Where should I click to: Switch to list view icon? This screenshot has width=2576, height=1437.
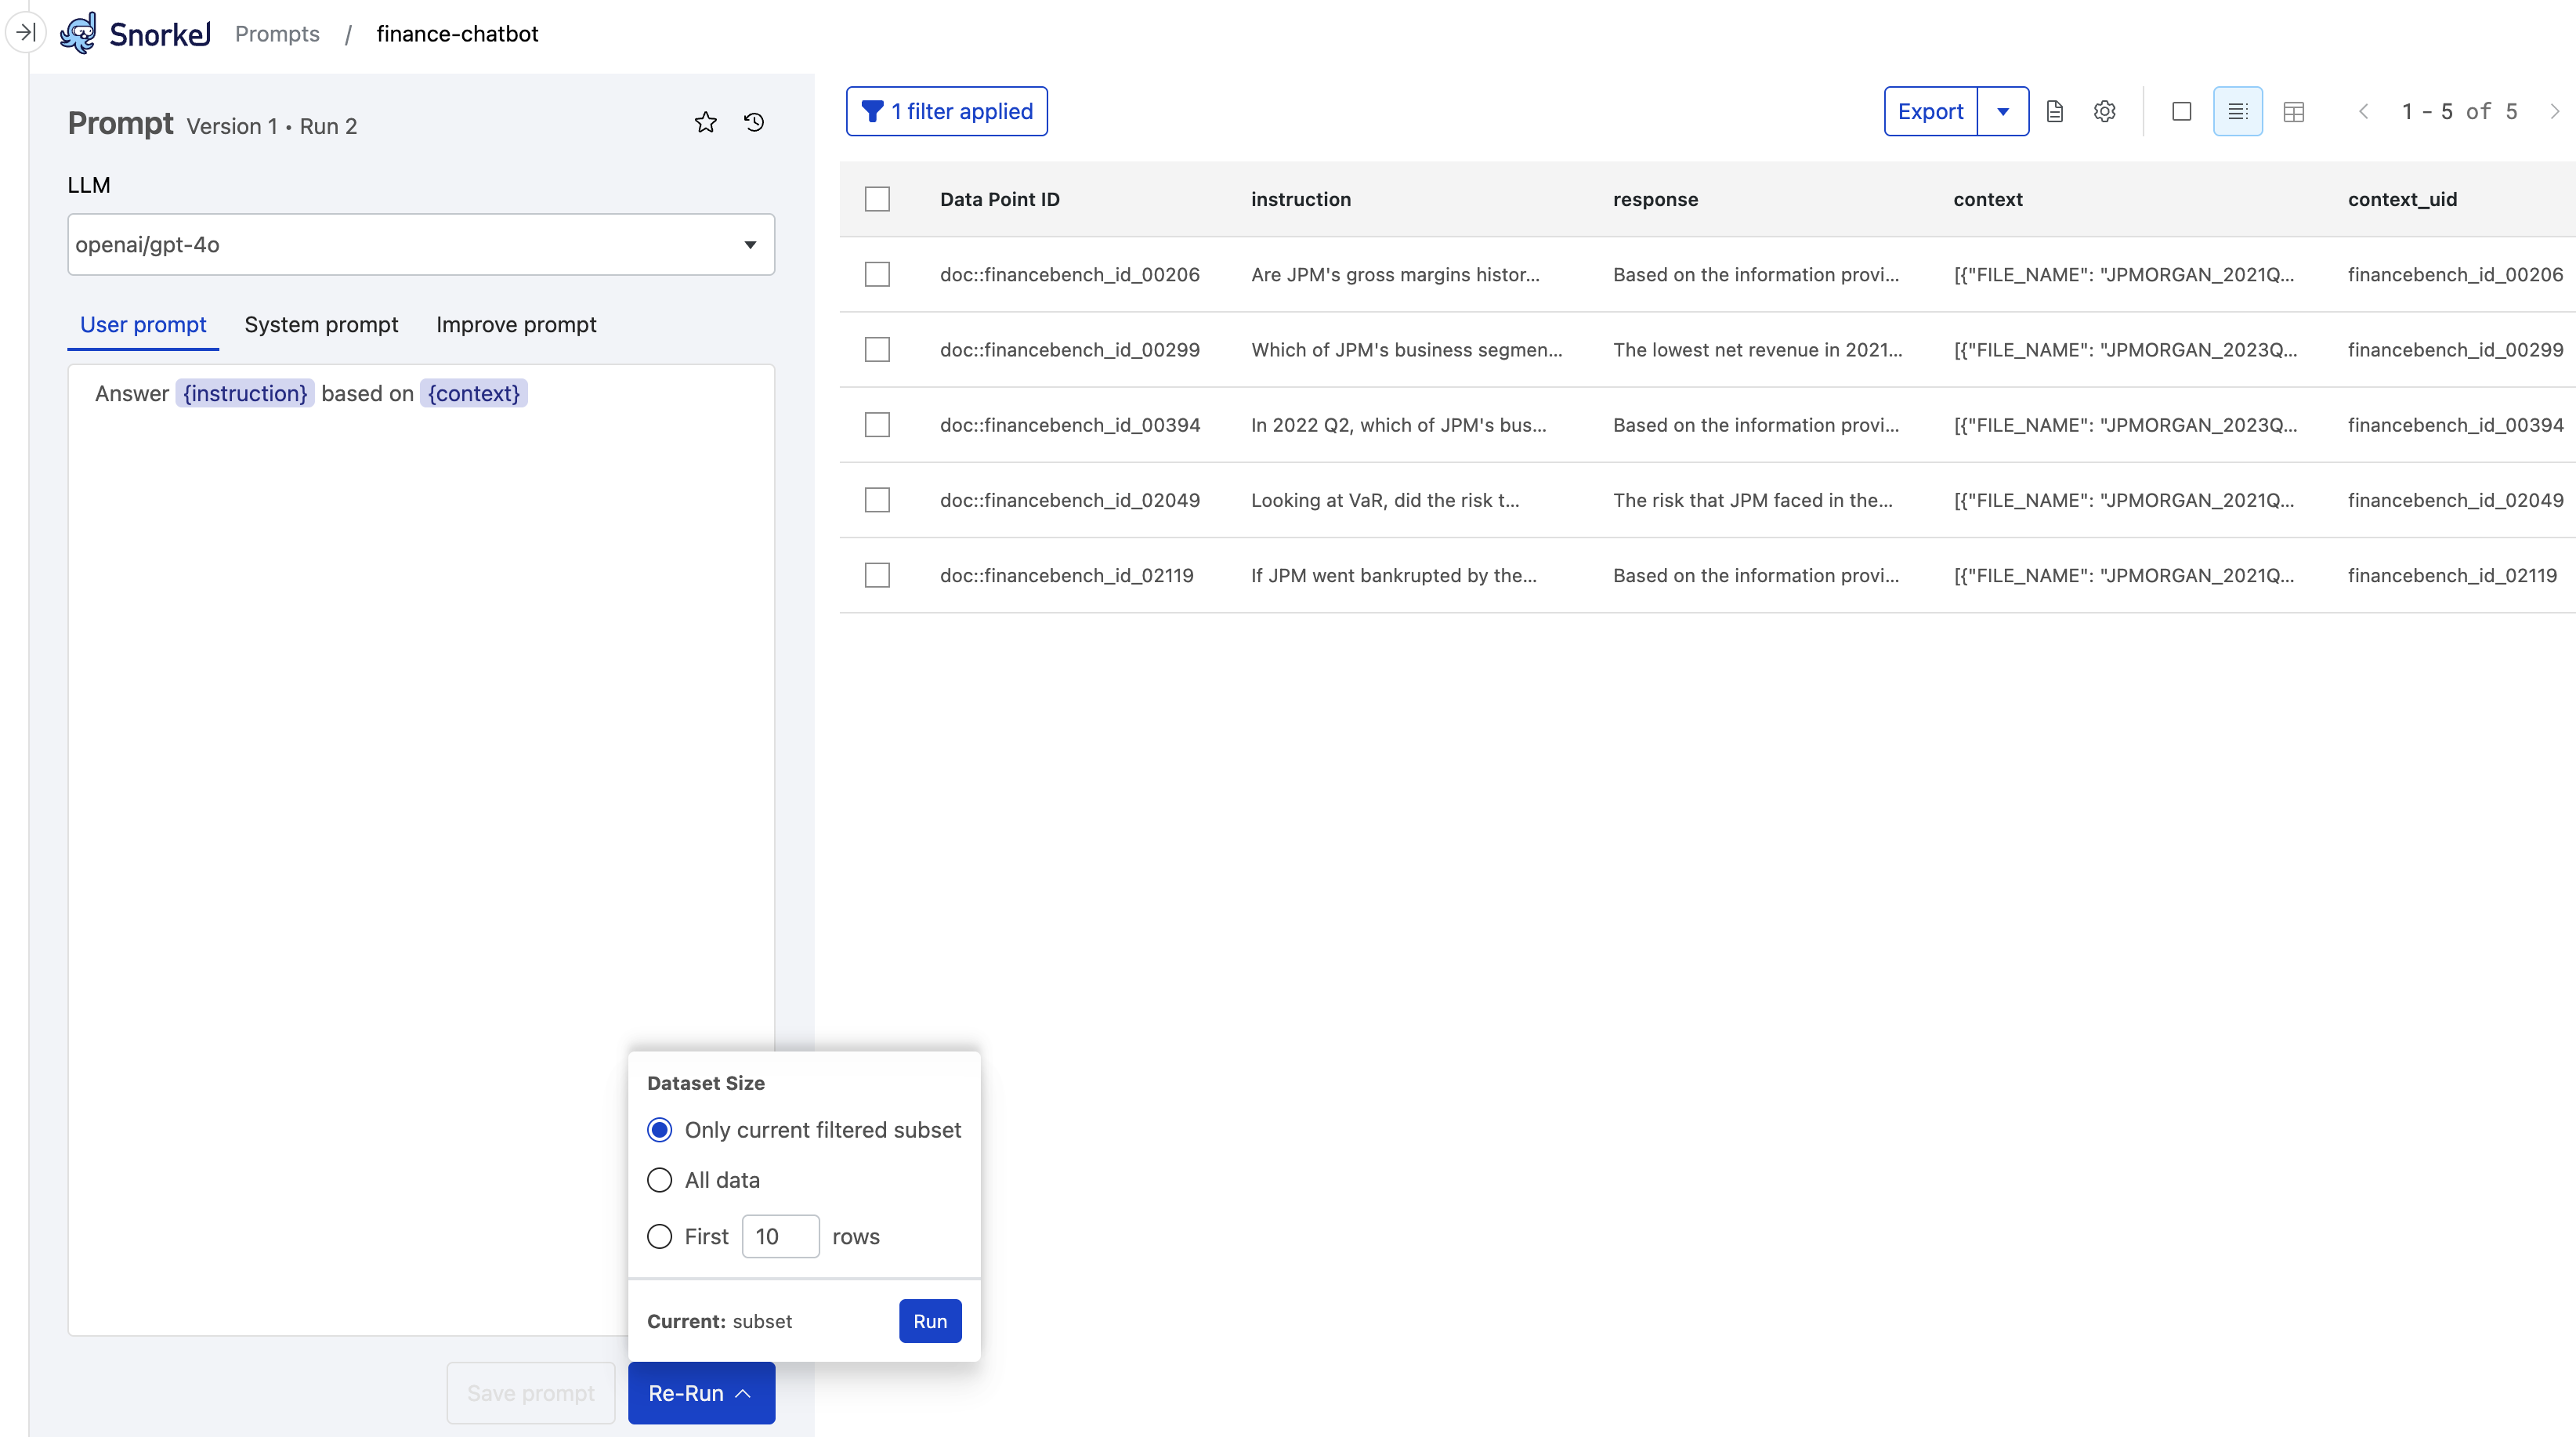click(x=2238, y=111)
